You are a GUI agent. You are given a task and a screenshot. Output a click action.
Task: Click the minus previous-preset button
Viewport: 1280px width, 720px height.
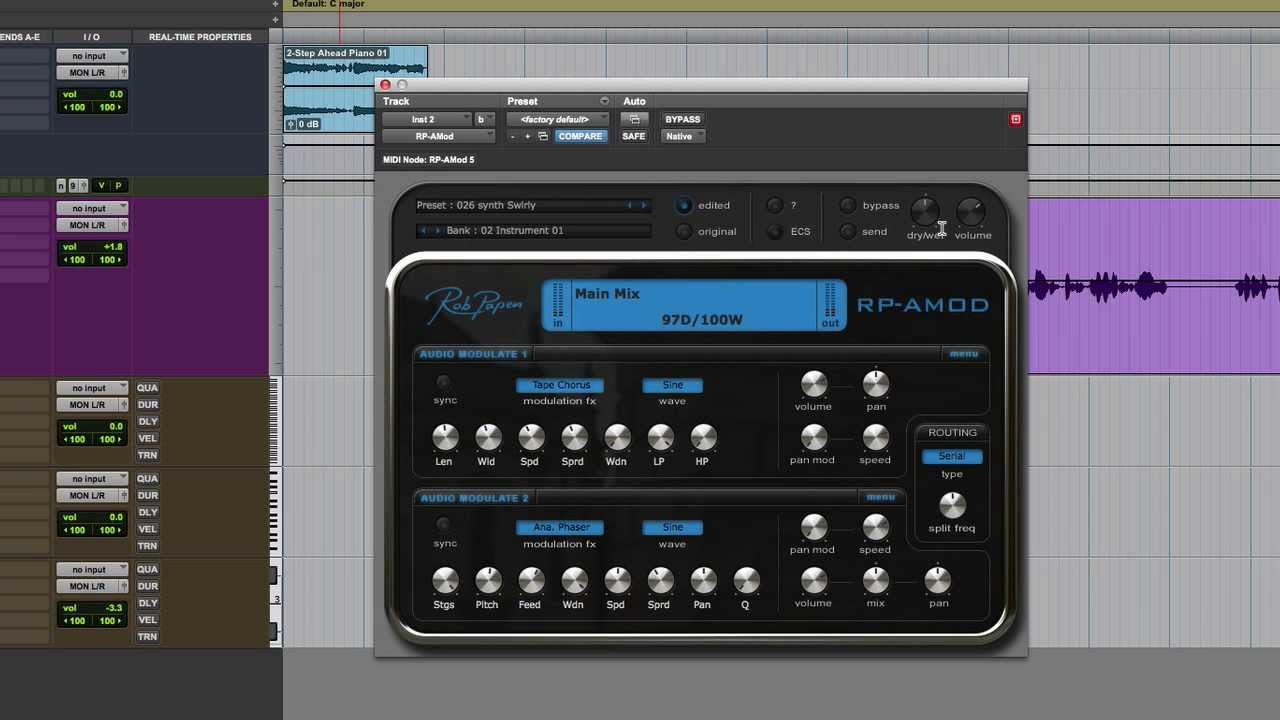(512, 136)
